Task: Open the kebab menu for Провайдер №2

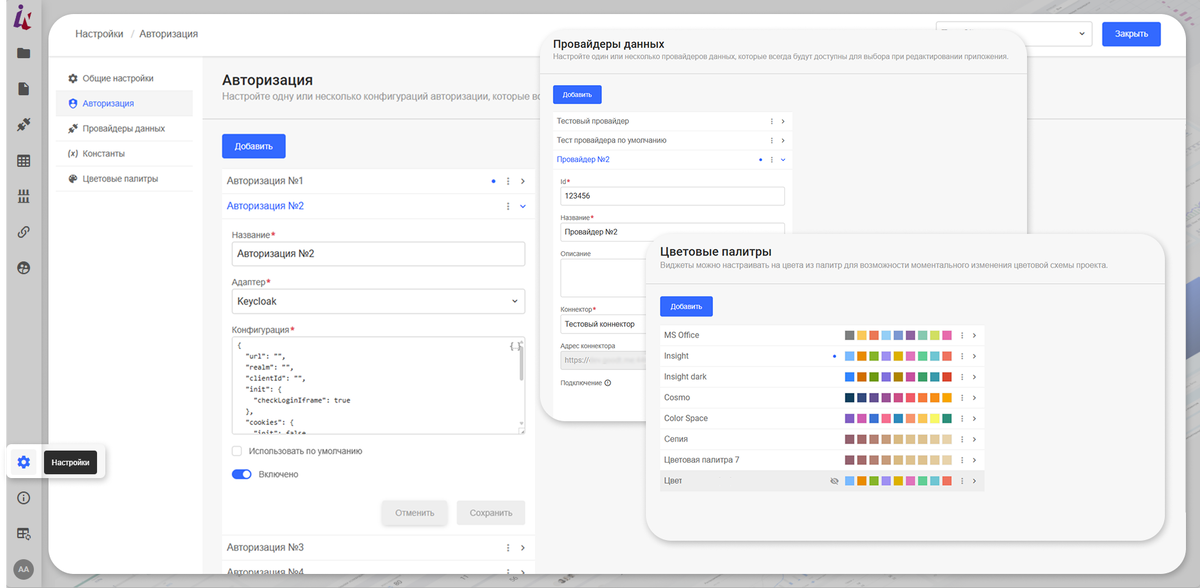Action: tap(771, 159)
